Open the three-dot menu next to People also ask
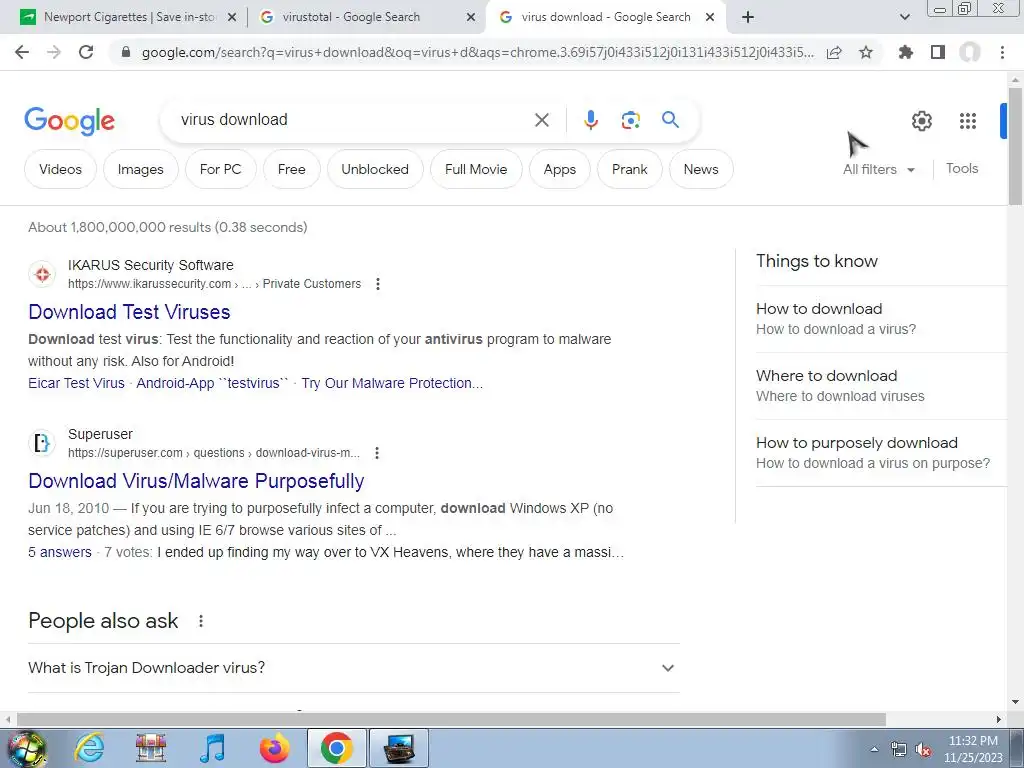 click(x=201, y=621)
